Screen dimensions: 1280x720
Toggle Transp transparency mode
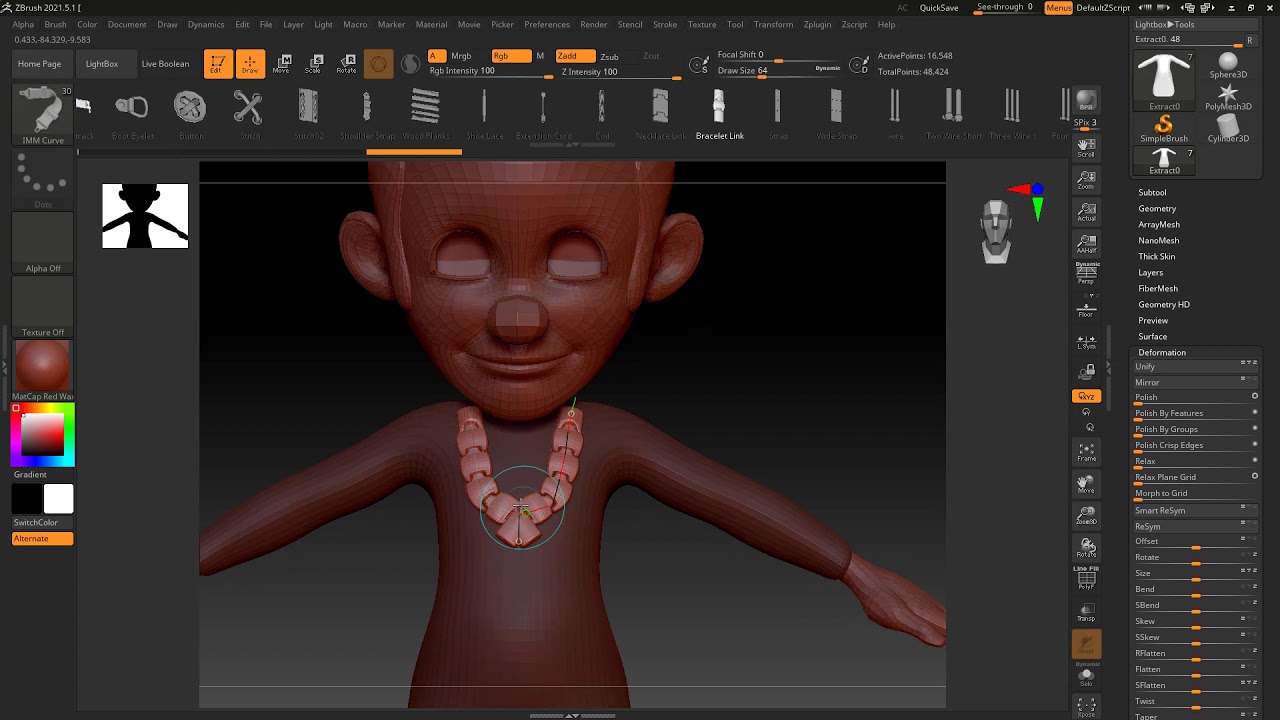click(1086, 612)
